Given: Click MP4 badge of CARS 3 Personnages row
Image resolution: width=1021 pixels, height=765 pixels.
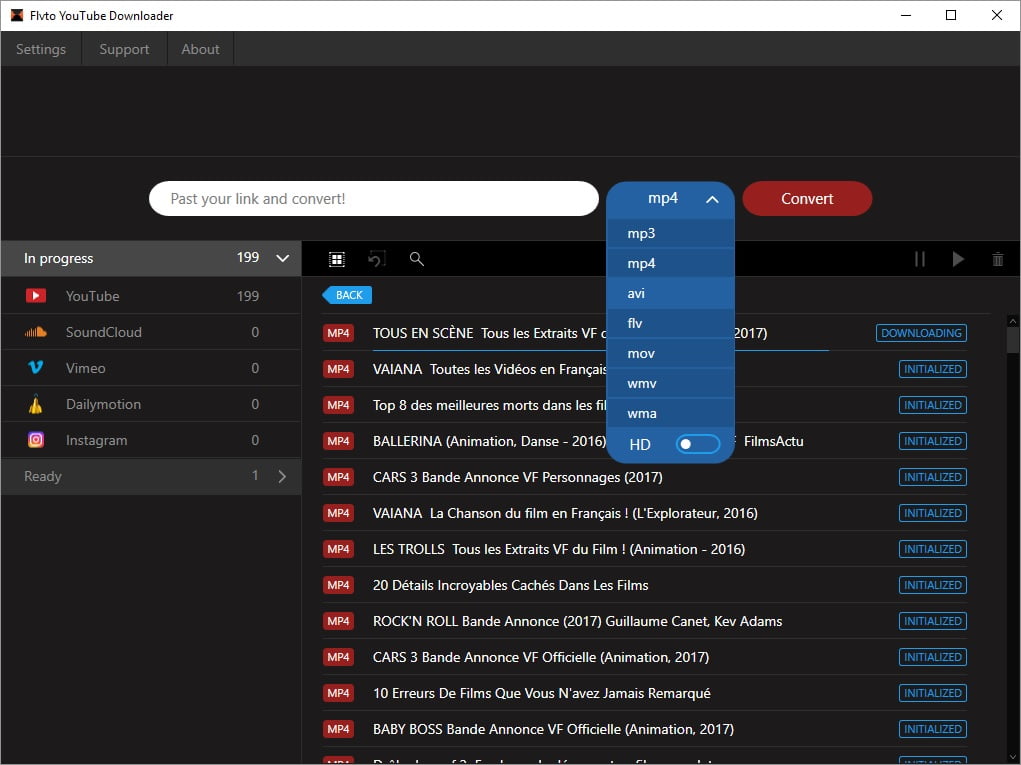Looking at the screenshot, I should point(339,477).
